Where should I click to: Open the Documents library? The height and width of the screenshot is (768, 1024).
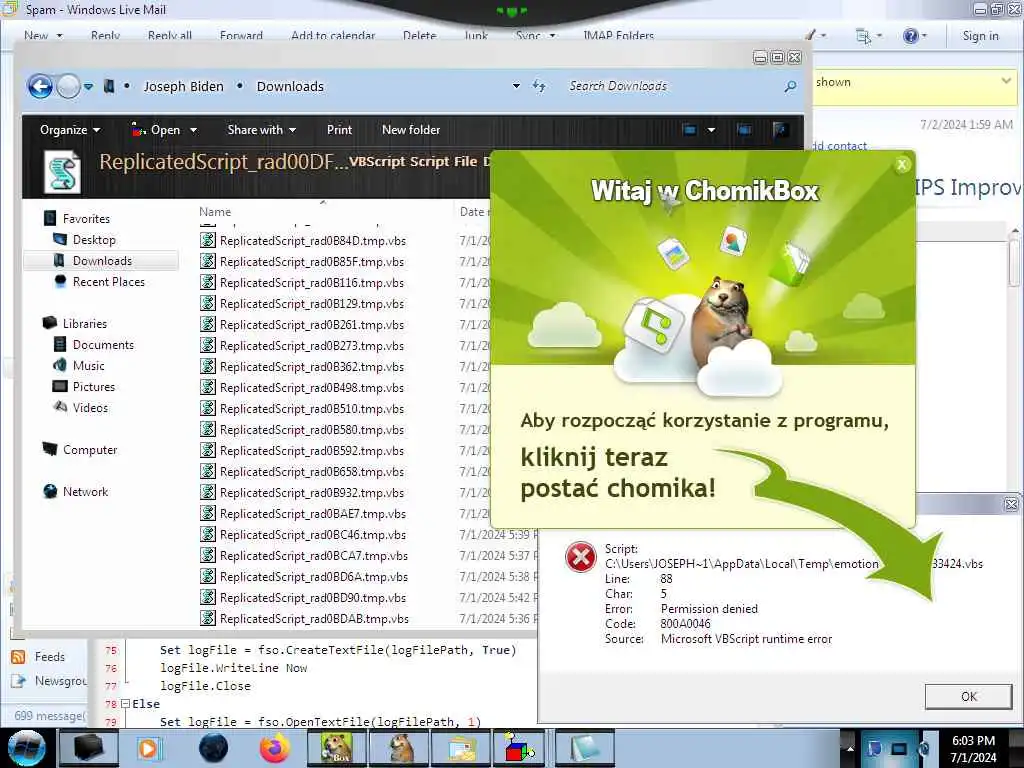(103, 345)
